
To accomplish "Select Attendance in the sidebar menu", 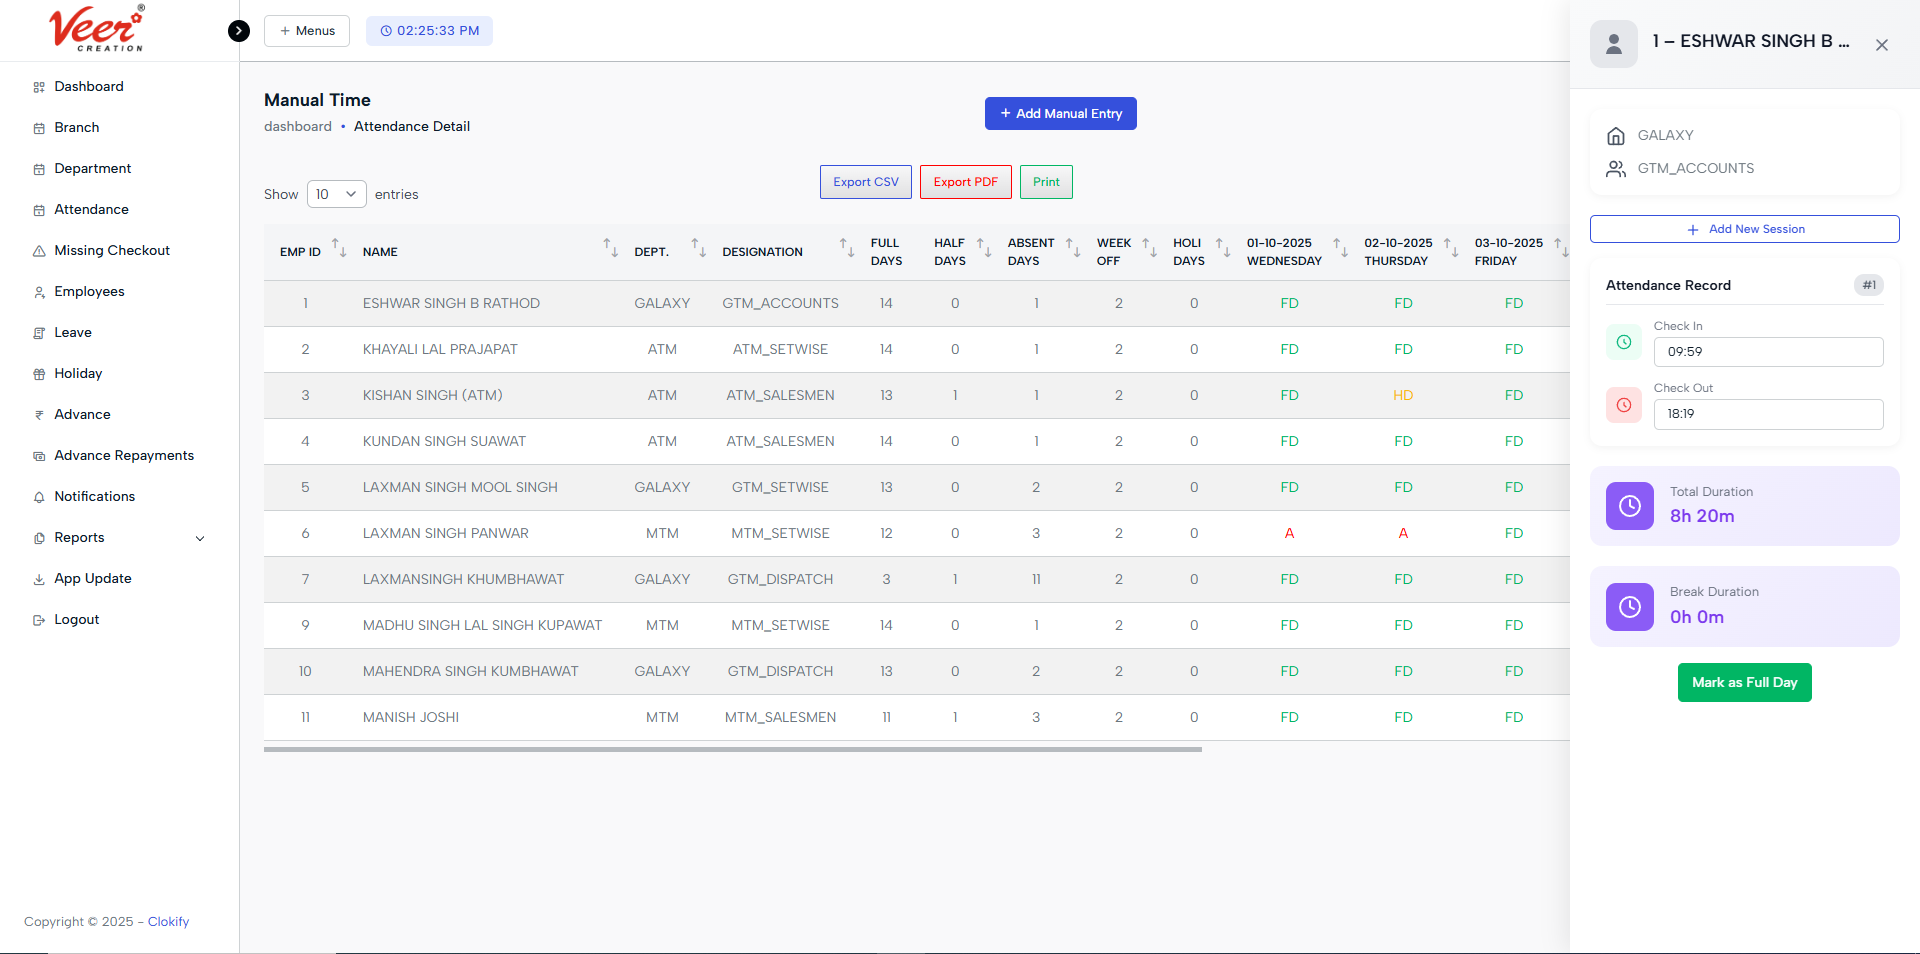I will tap(92, 209).
